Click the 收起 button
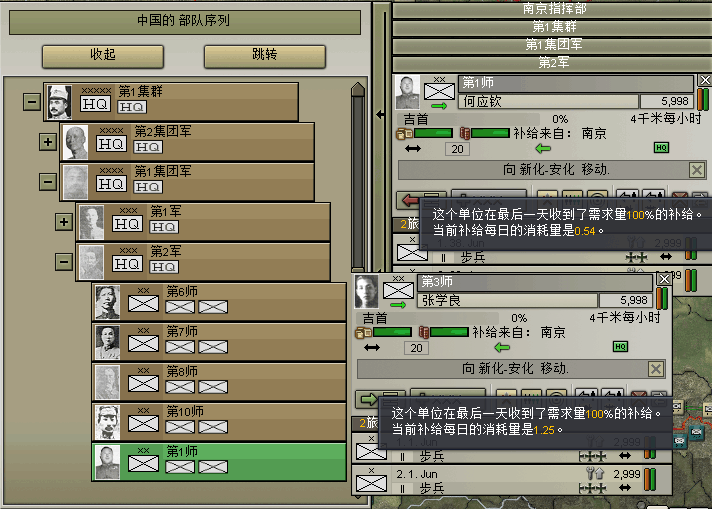 point(103,56)
